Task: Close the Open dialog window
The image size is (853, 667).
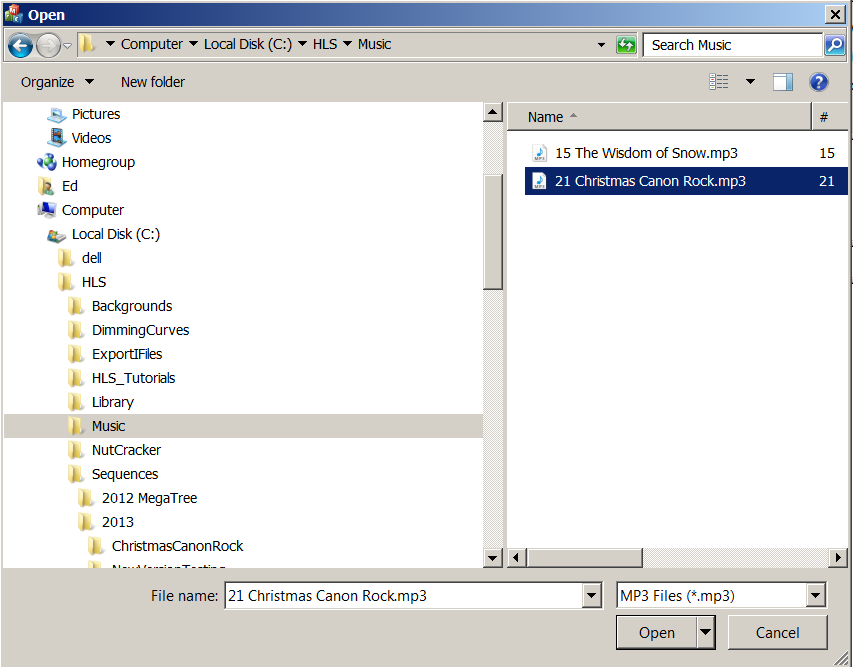Action: pyautogui.click(x=835, y=14)
